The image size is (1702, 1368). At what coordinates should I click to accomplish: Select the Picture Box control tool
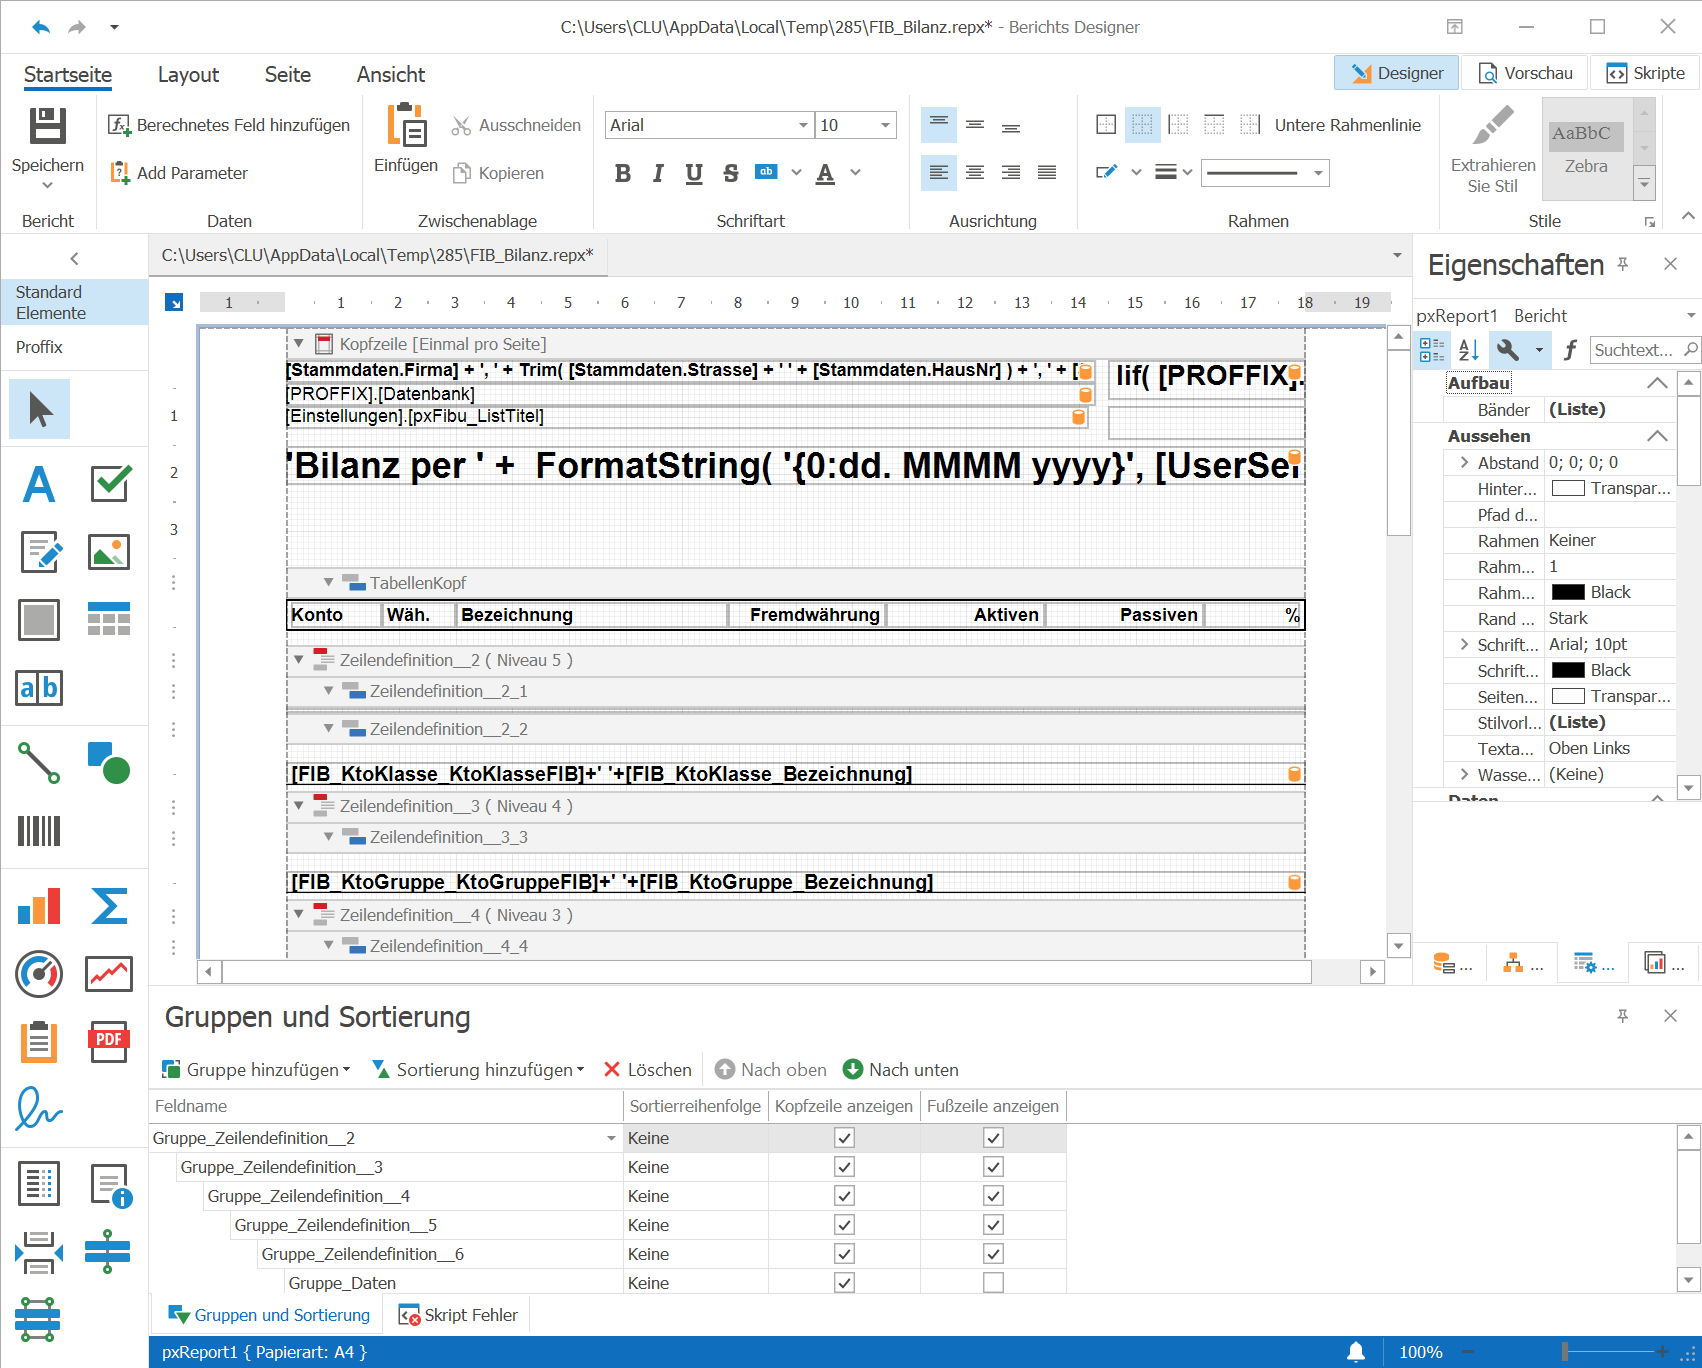click(109, 552)
